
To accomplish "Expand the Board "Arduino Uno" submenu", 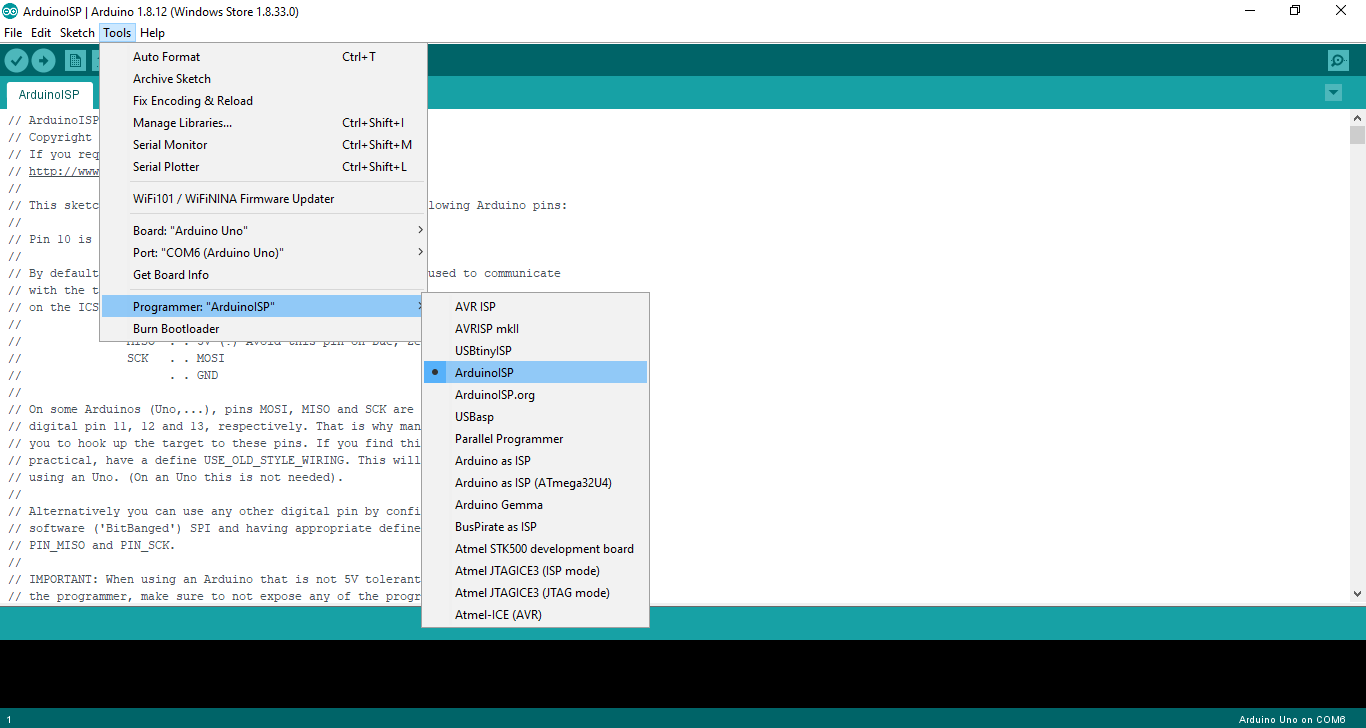I will tap(263, 231).
